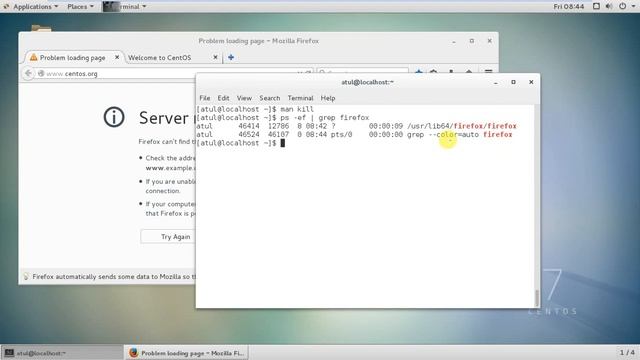Image resolution: width=640 pixels, height=360 pixels.
Task: Minimize the terminal window
Action: [x=496, y=82]
